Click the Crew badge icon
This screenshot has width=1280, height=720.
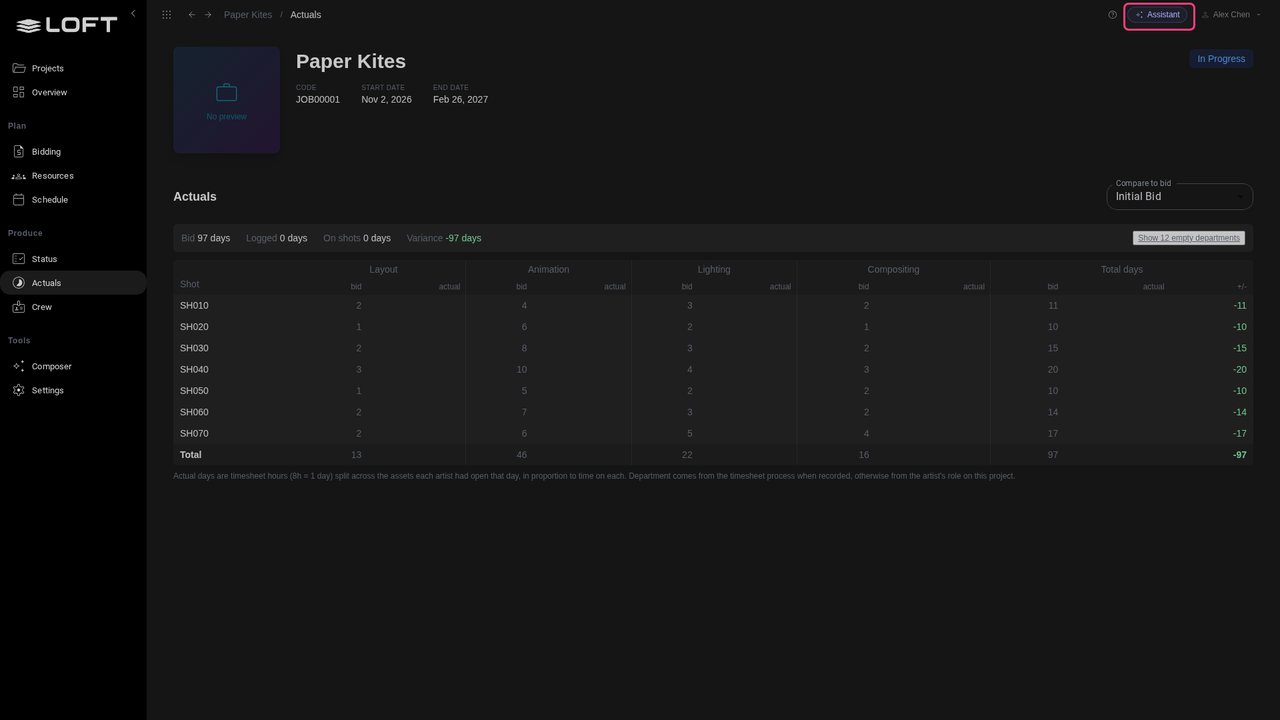pos(18,307)
